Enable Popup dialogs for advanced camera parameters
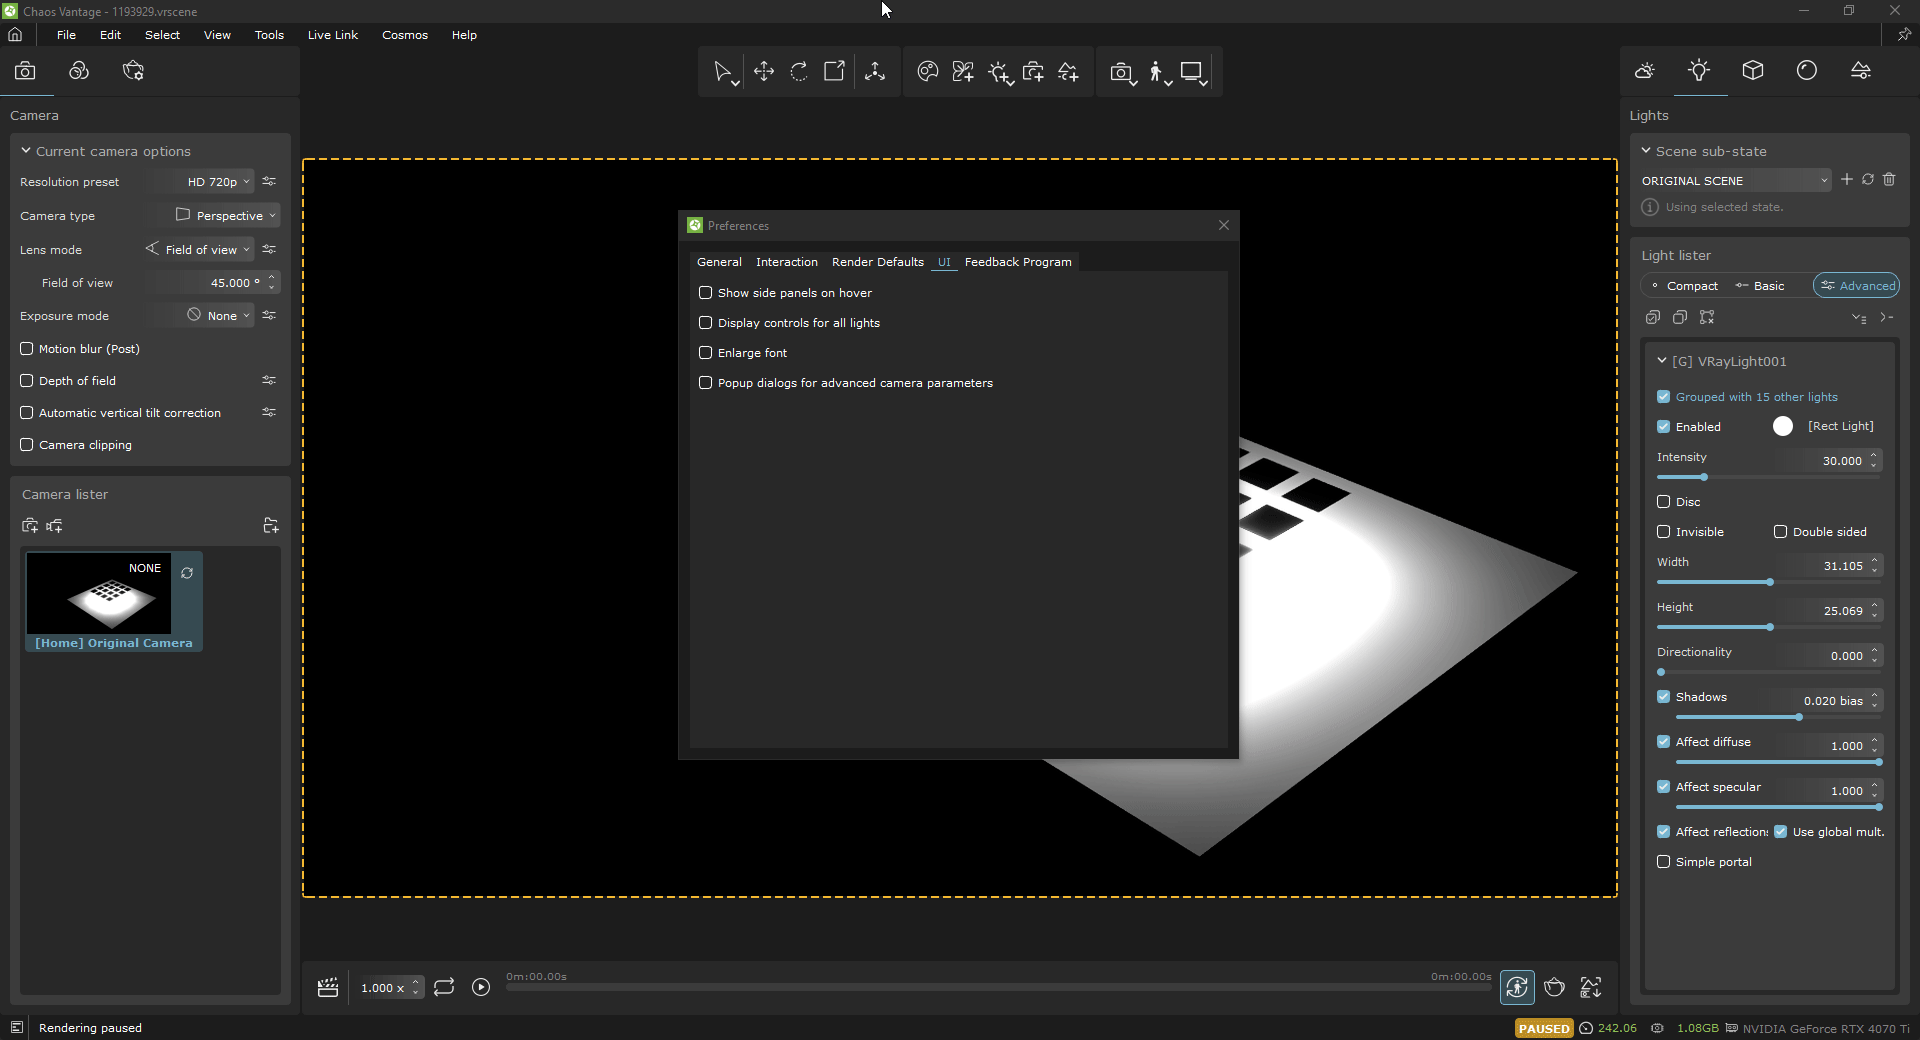 pyautogui.click(x=705, y=383)
